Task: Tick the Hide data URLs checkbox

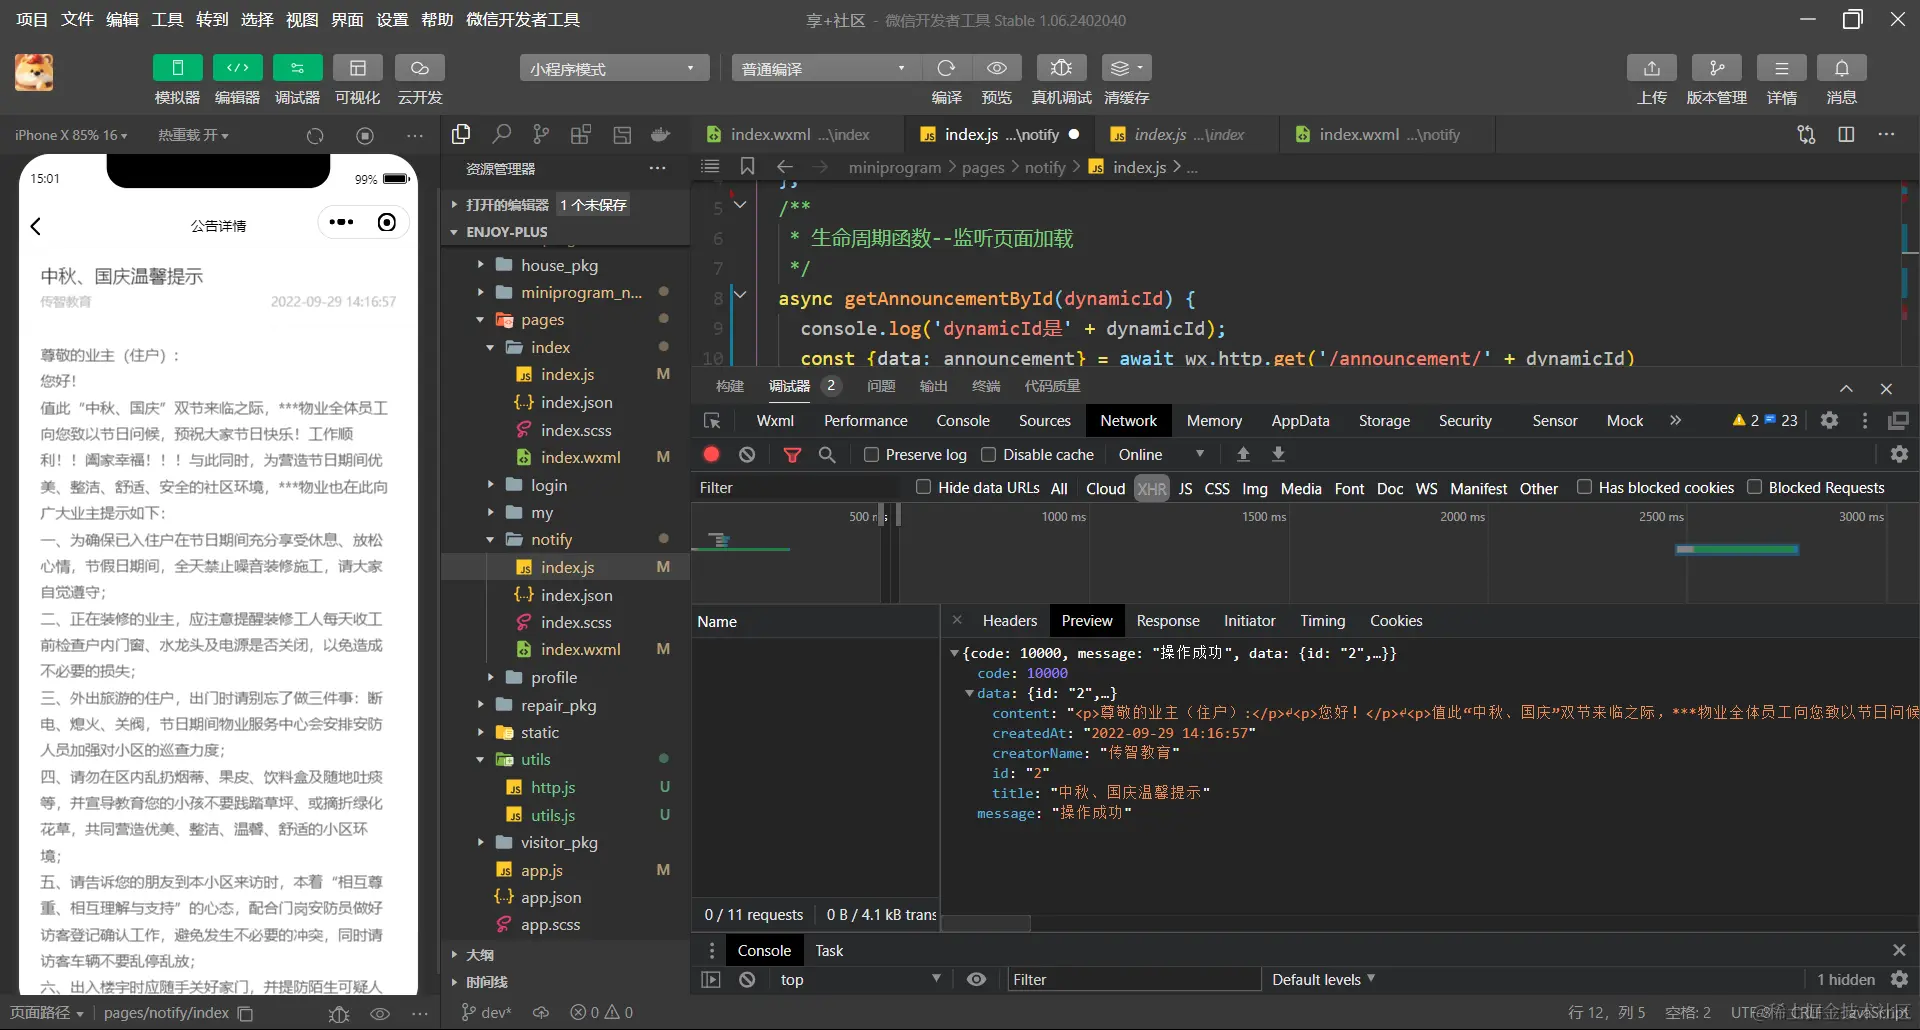Action: [923, 487]
